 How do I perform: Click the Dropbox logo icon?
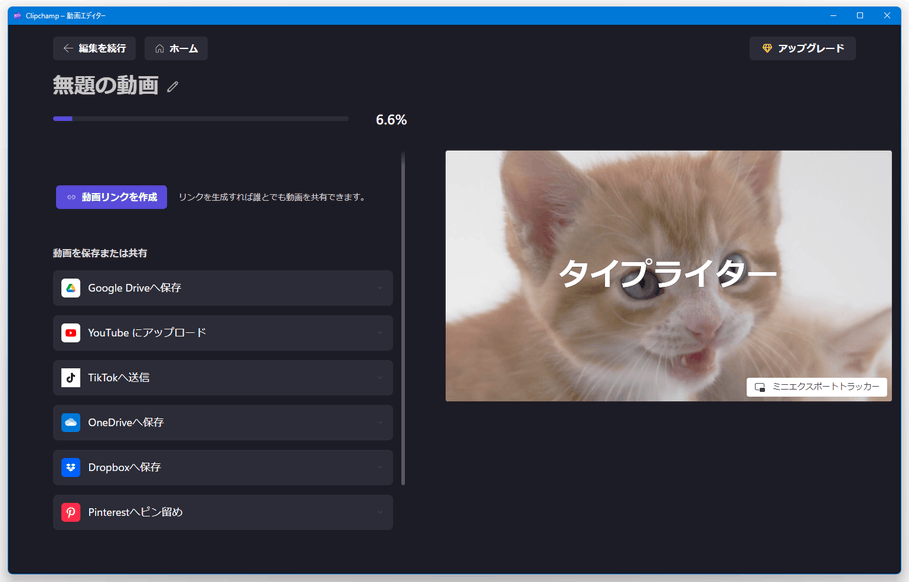tap(71, 467)
